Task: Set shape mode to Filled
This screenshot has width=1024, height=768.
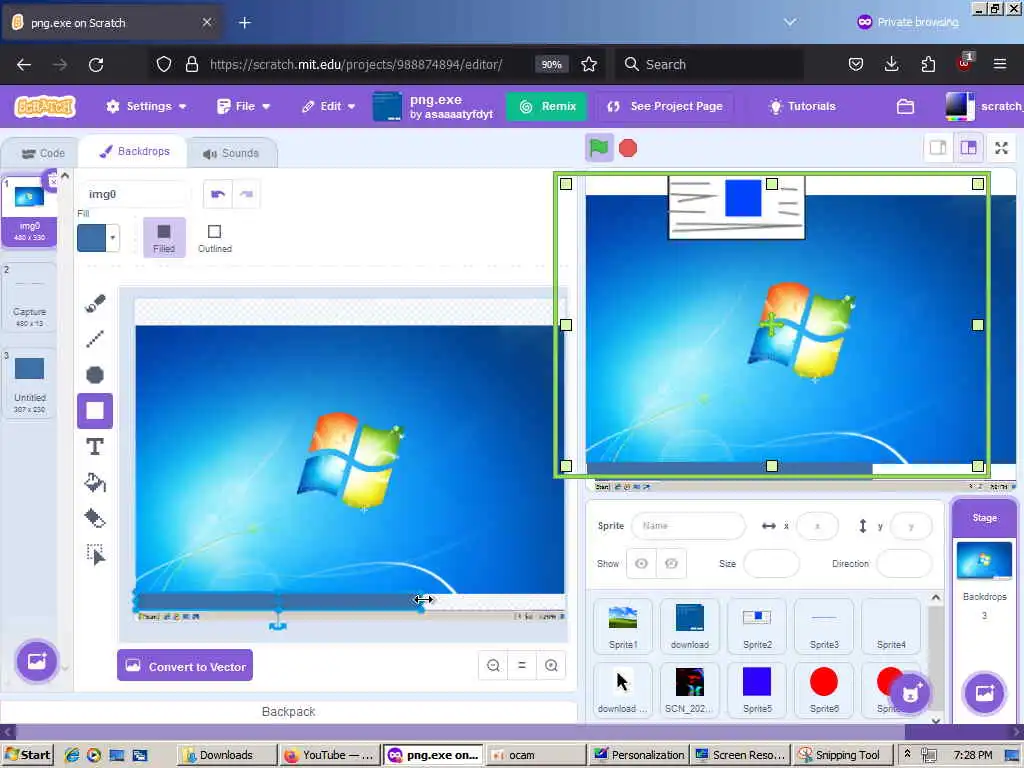Action: pos(164,238)
